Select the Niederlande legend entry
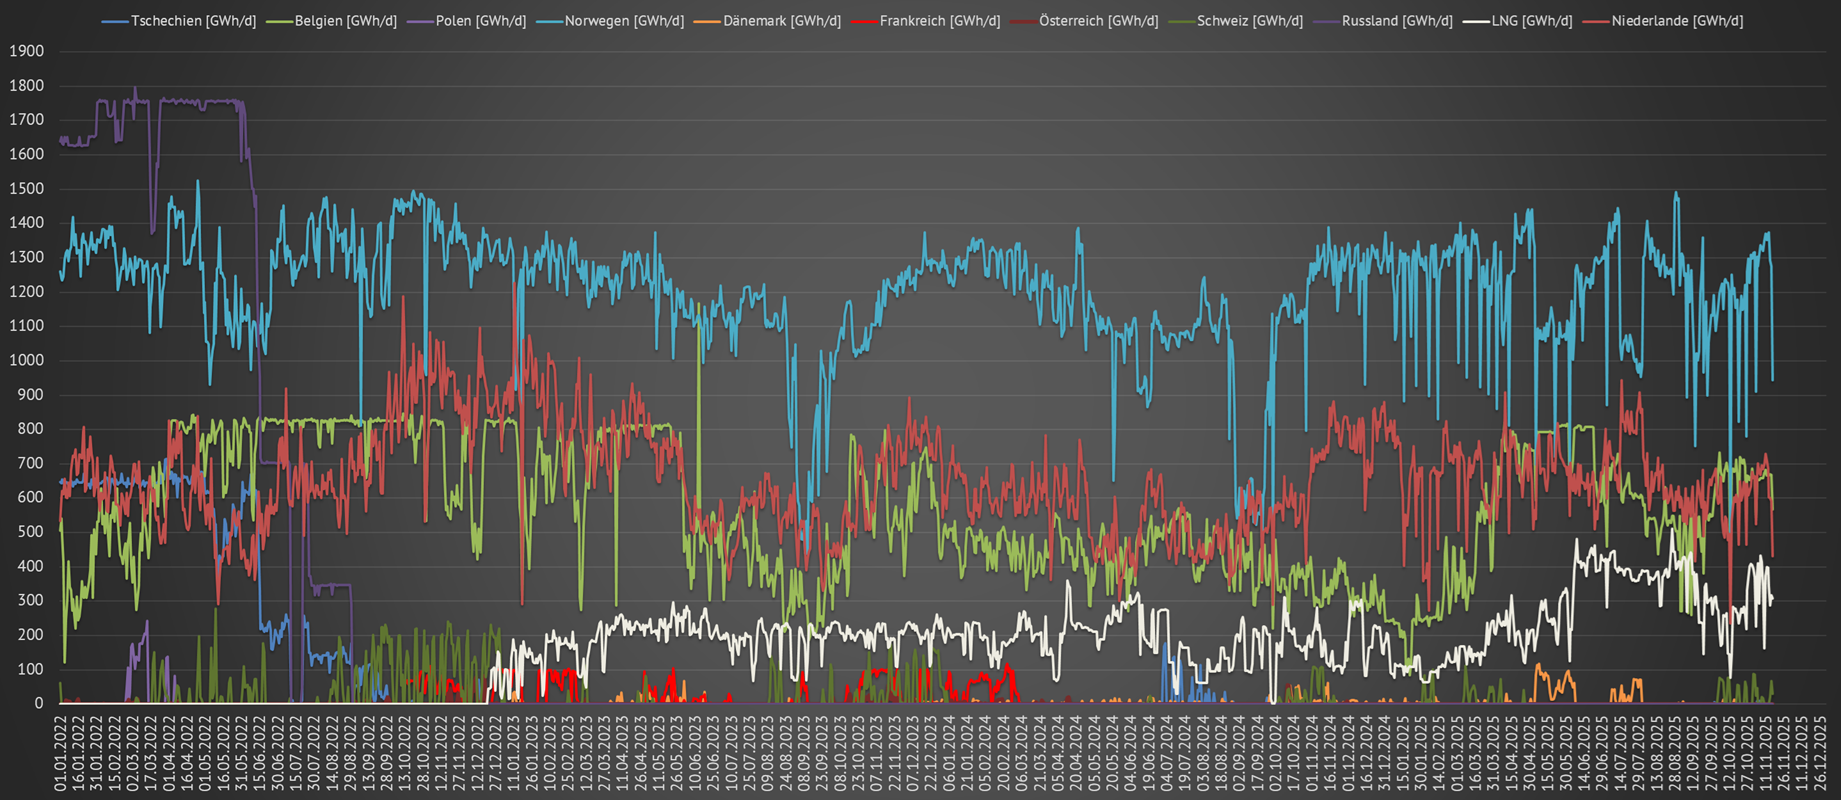 tap(1677, 21)
